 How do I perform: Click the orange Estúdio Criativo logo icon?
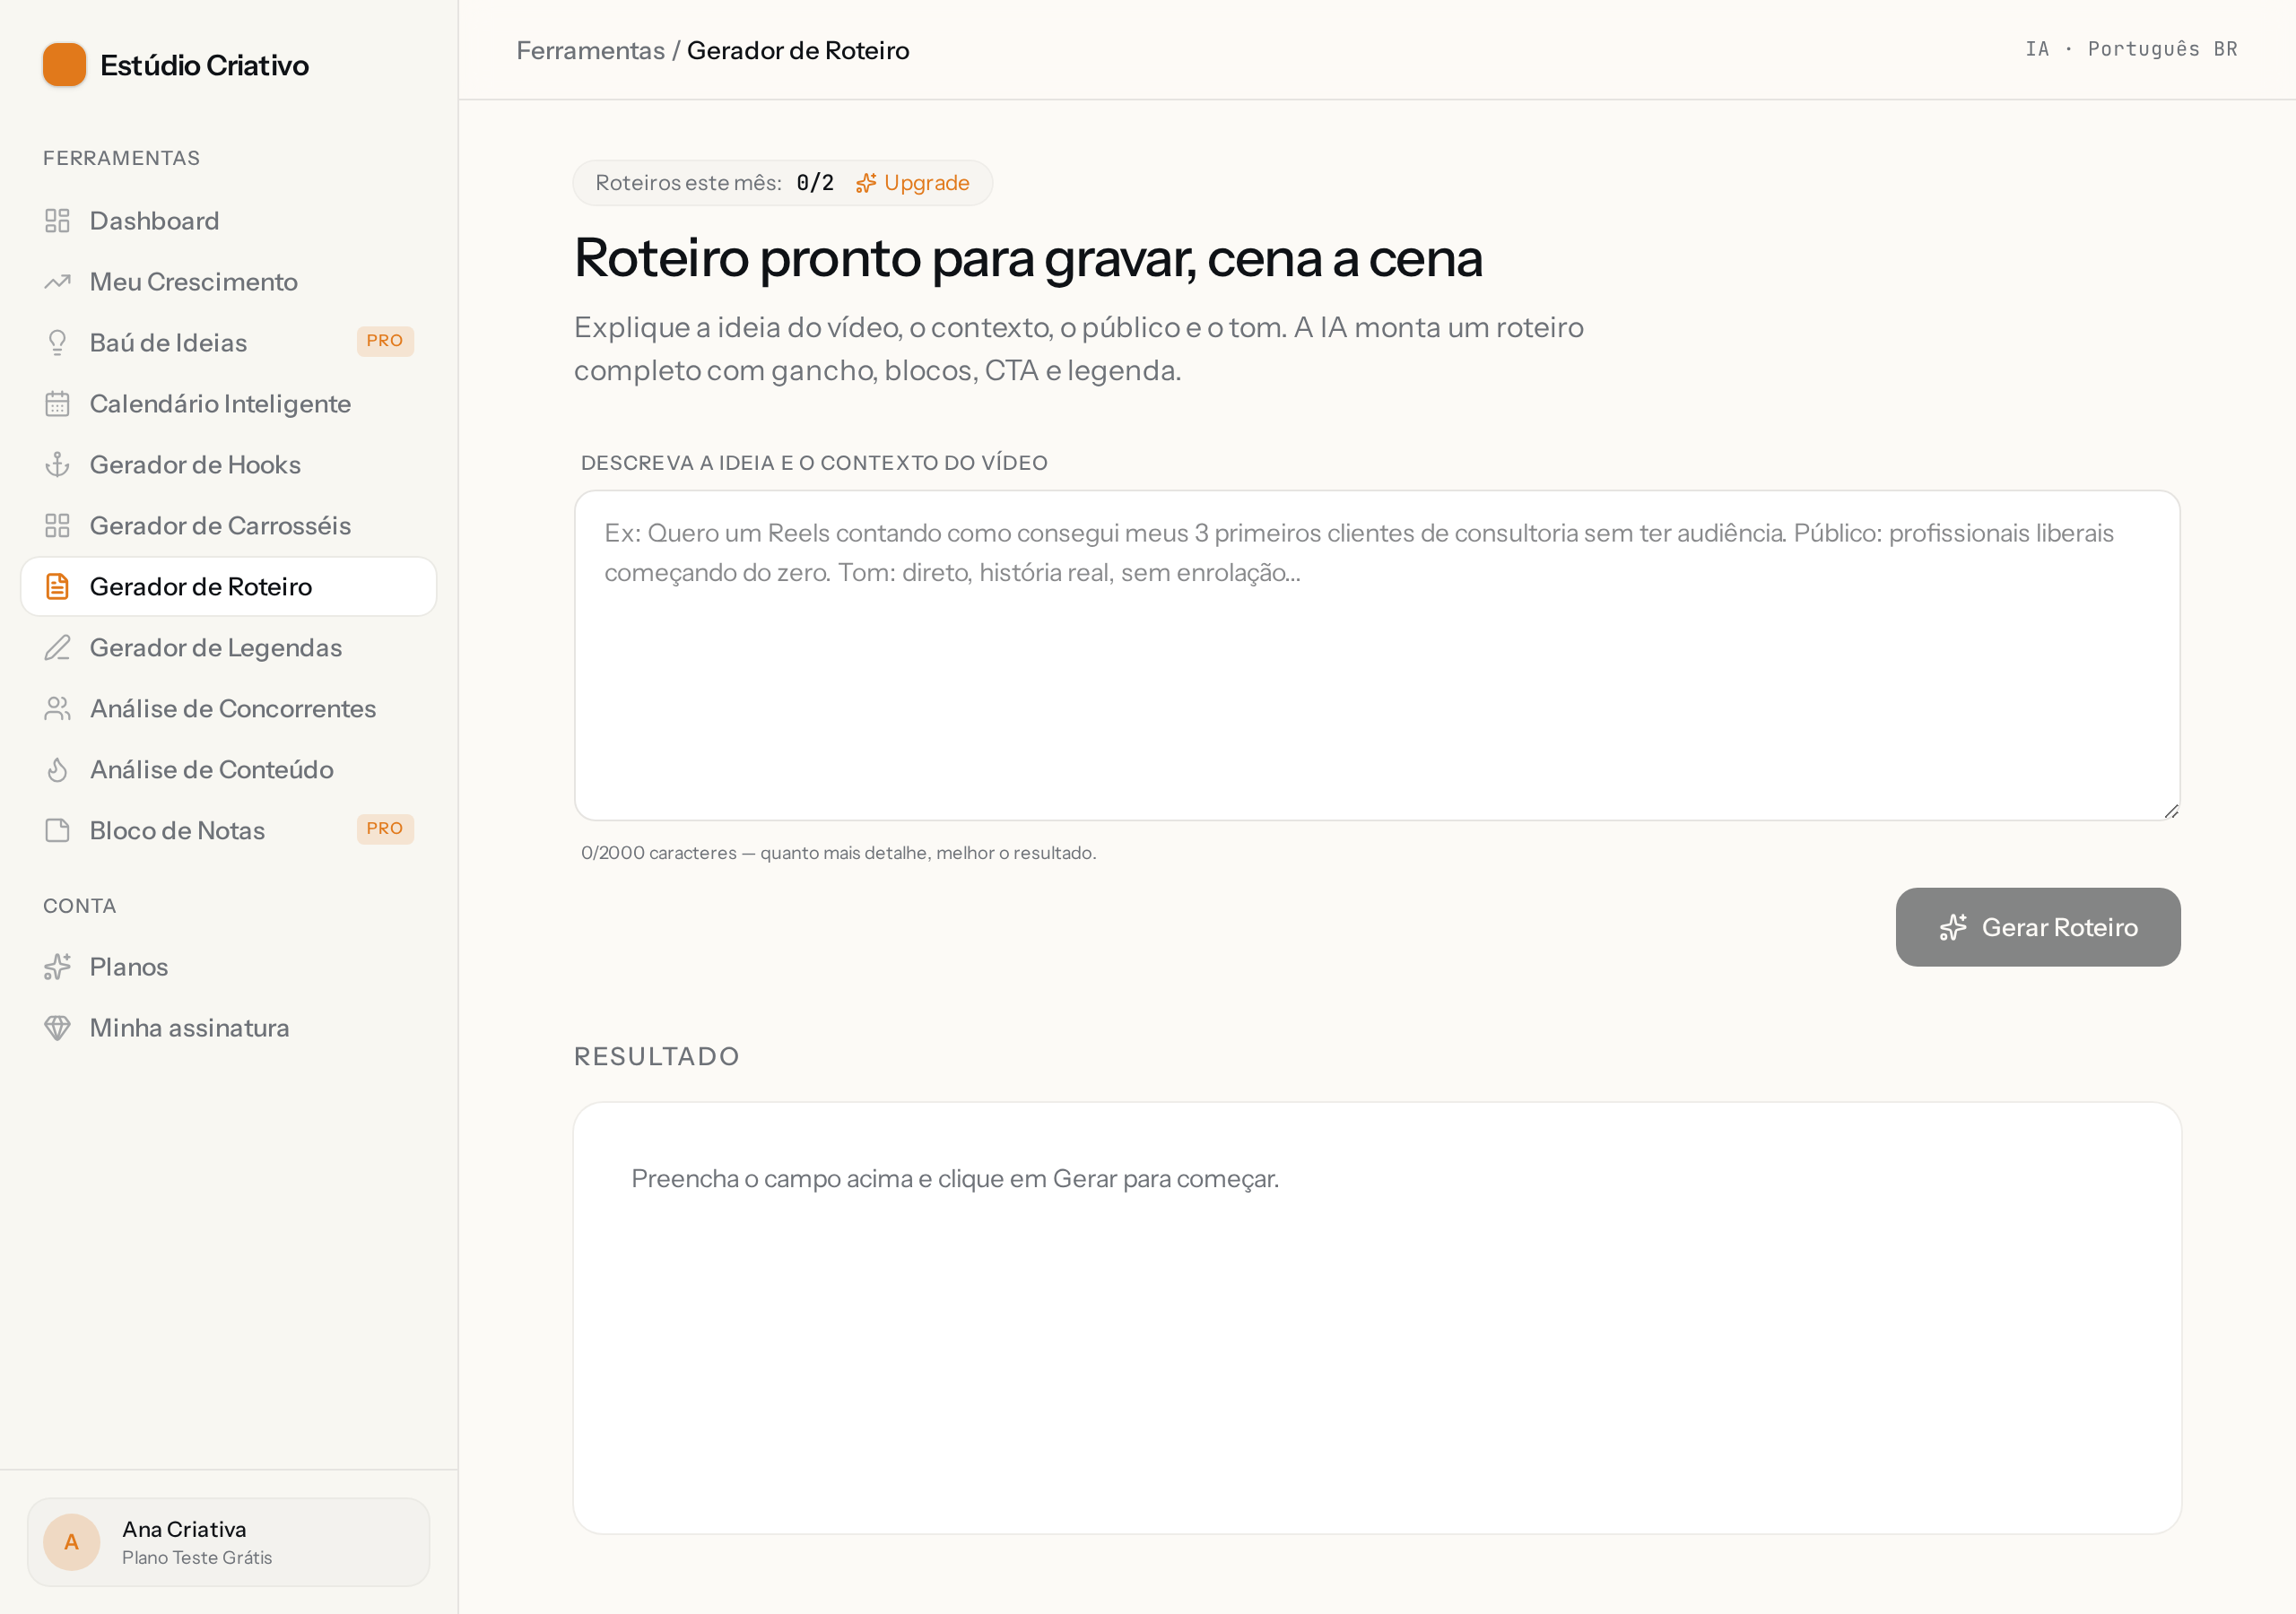64,64
